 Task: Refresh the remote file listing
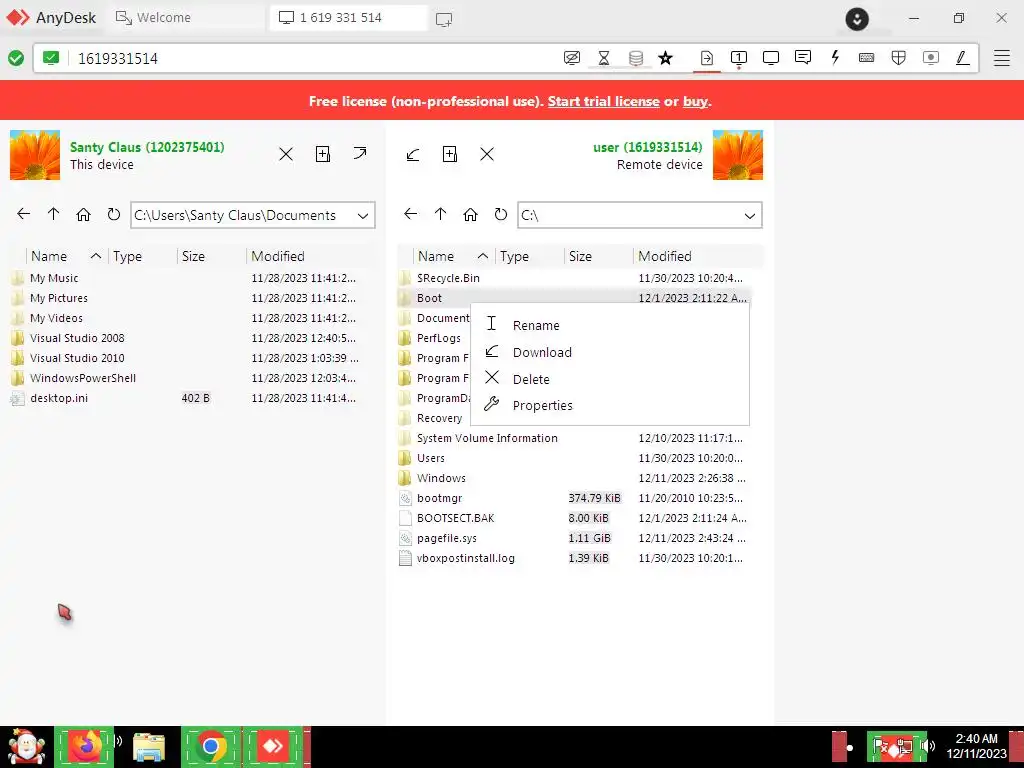[500, 214]
